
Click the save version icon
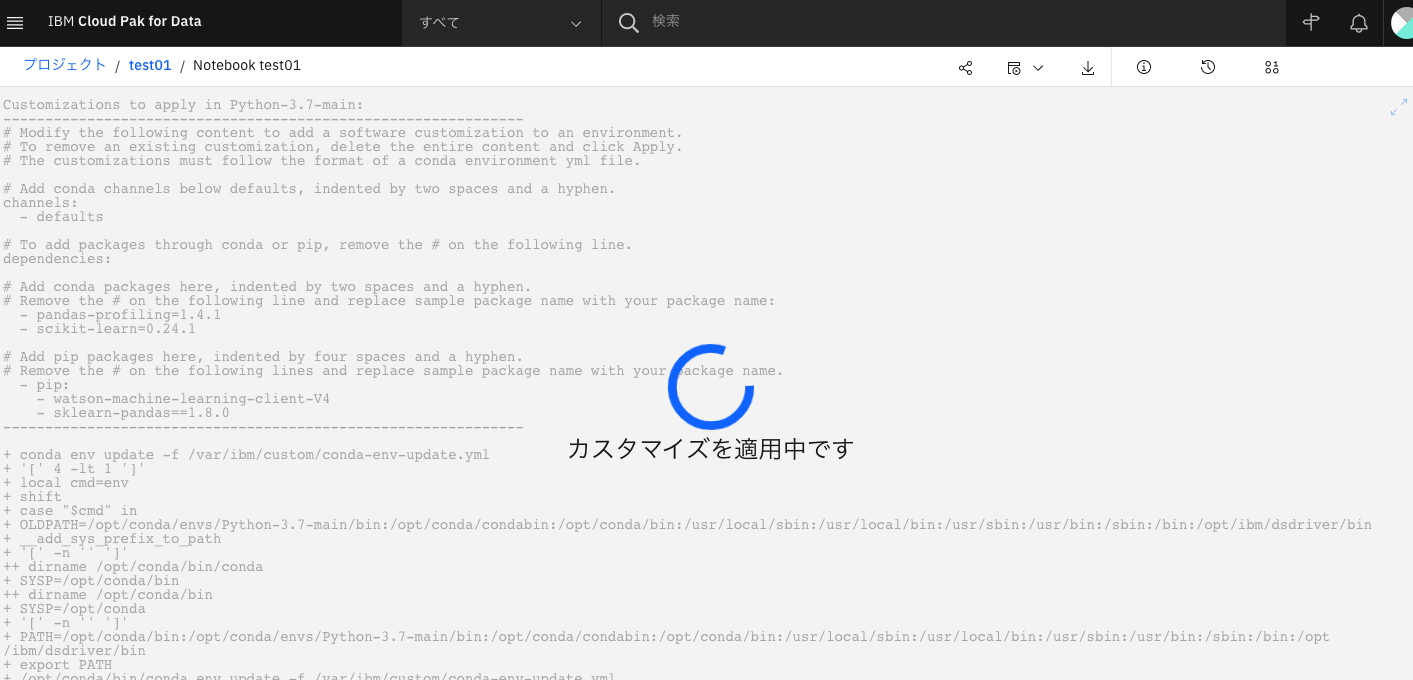coord(1014,67)
